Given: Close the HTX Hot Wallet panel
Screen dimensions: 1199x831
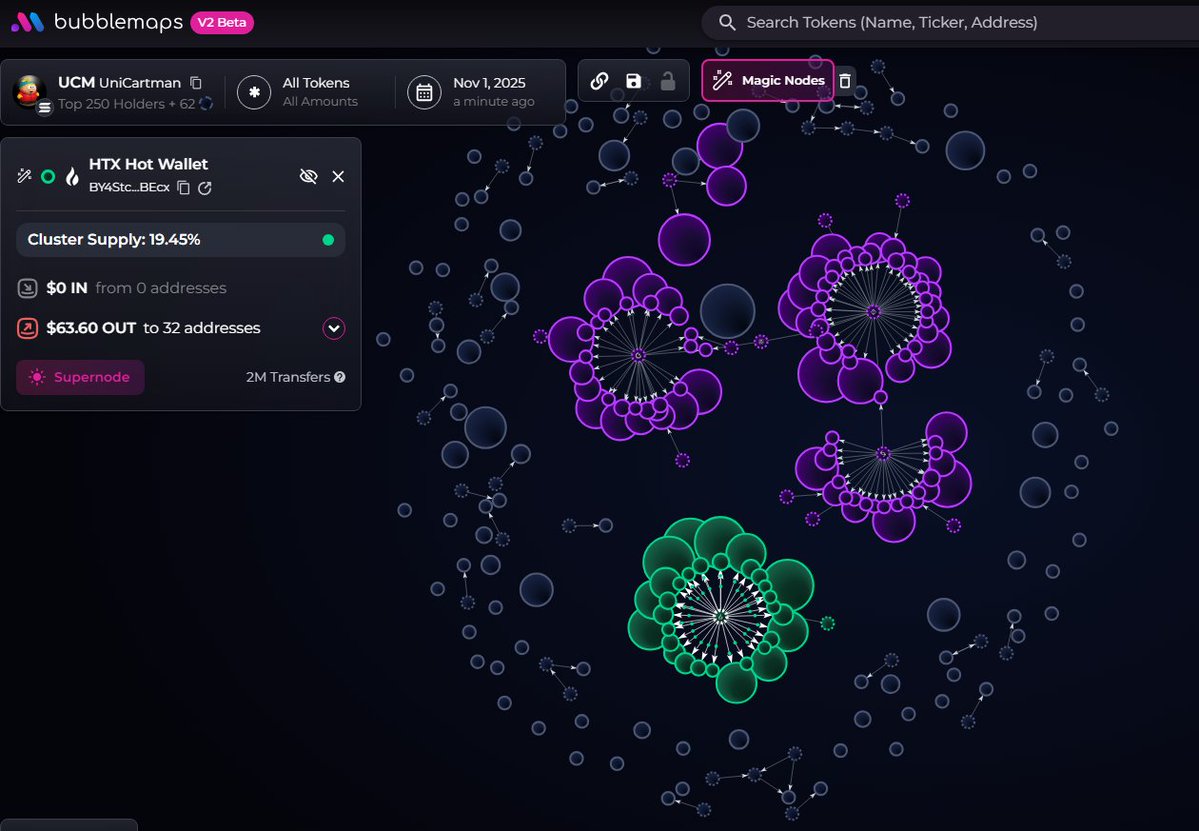Looking at the screenshot, I should point(338,176).
